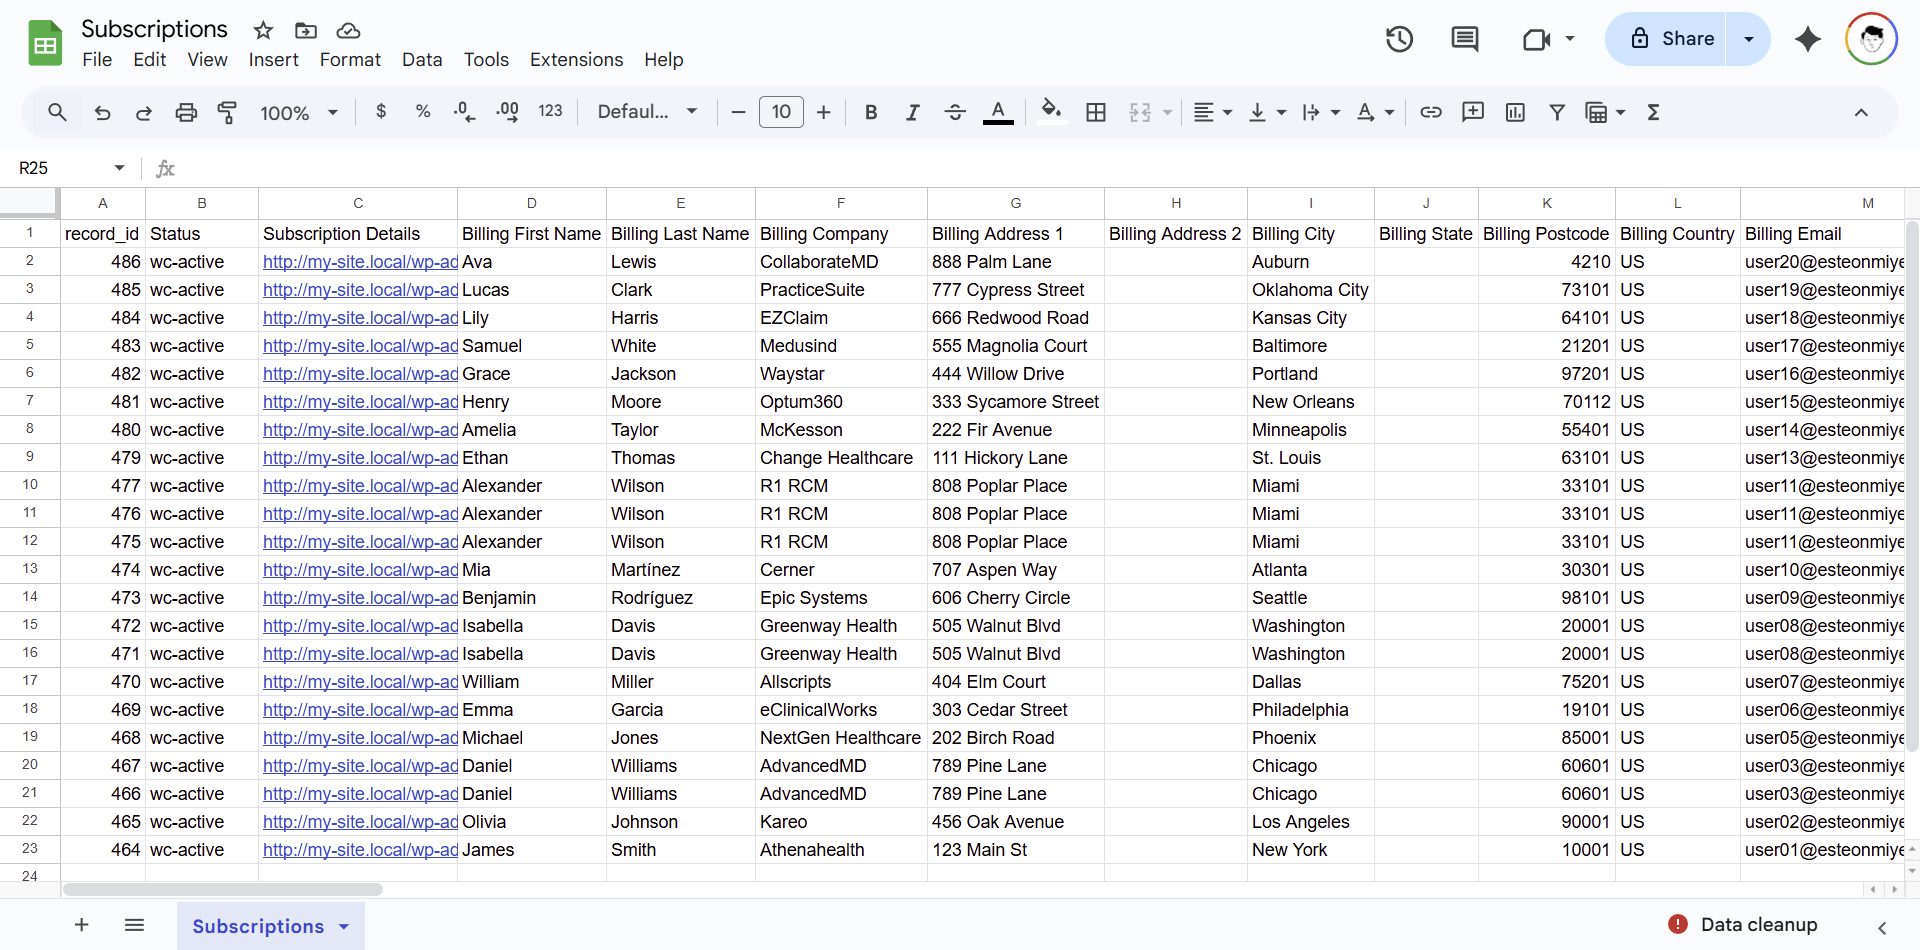This screenshot has width=1920, height=950.
Task: Click the font size field
Action: coord(781,112)
